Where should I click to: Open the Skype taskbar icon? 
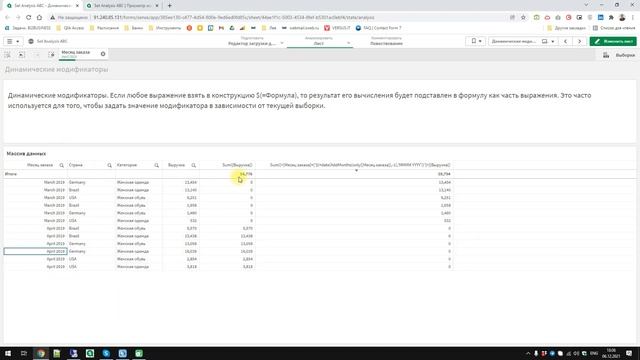pos(106,353)
